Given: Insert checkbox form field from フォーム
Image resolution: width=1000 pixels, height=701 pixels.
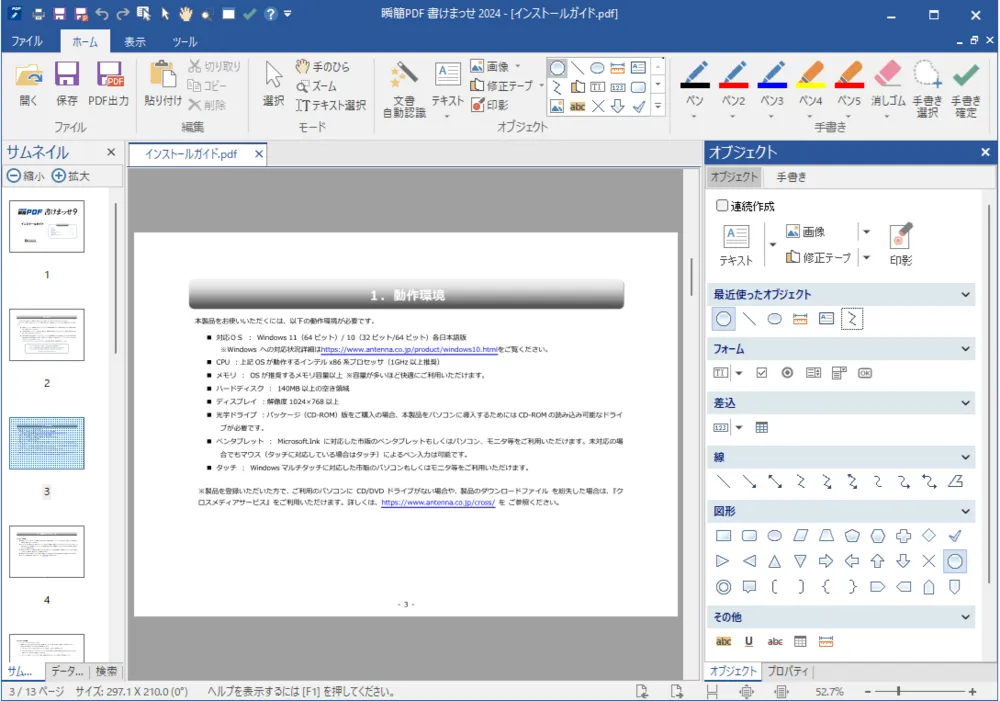Looking at the screenshot, I should click(762, 373).
